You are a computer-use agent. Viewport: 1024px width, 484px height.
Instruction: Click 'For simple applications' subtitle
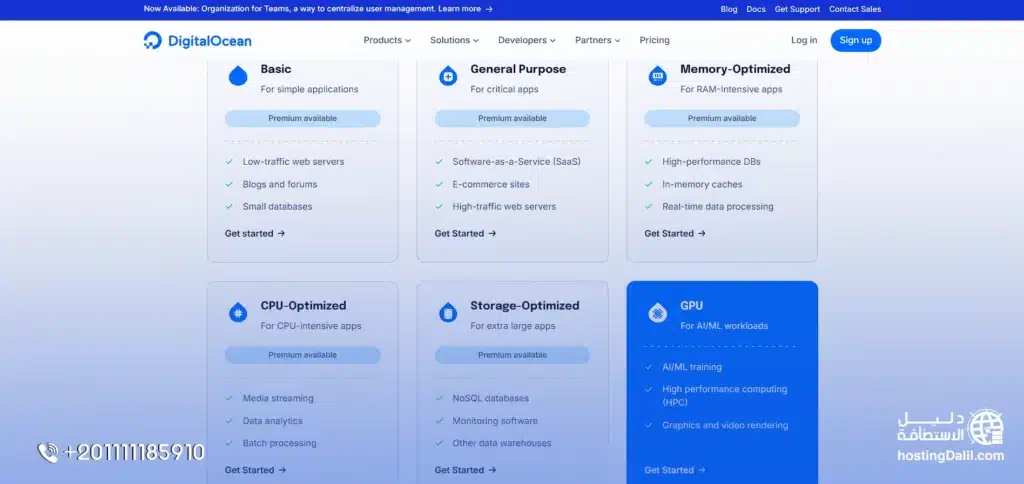pos(310,89)
